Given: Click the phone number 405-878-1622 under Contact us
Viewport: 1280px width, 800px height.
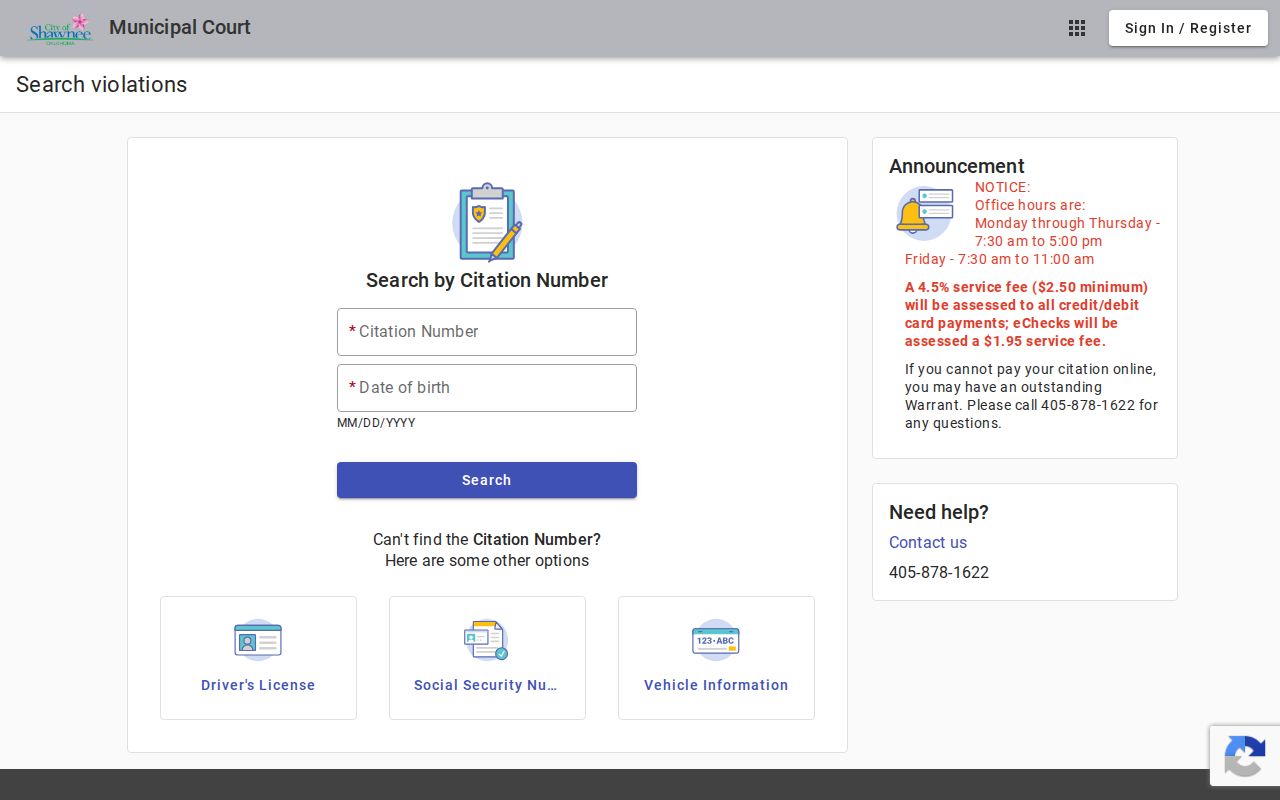Looking at the screenshot, I should 939,572.
